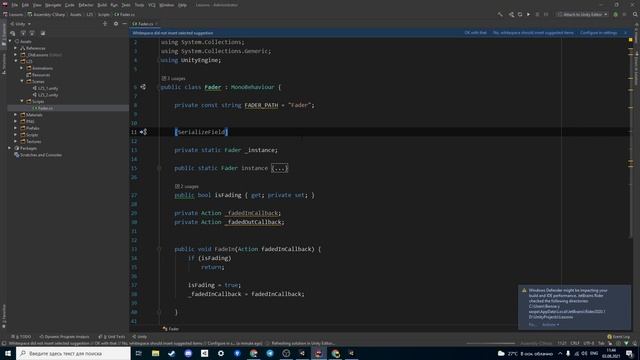Open the View menu
640x360 pixels.
point(37,5)
